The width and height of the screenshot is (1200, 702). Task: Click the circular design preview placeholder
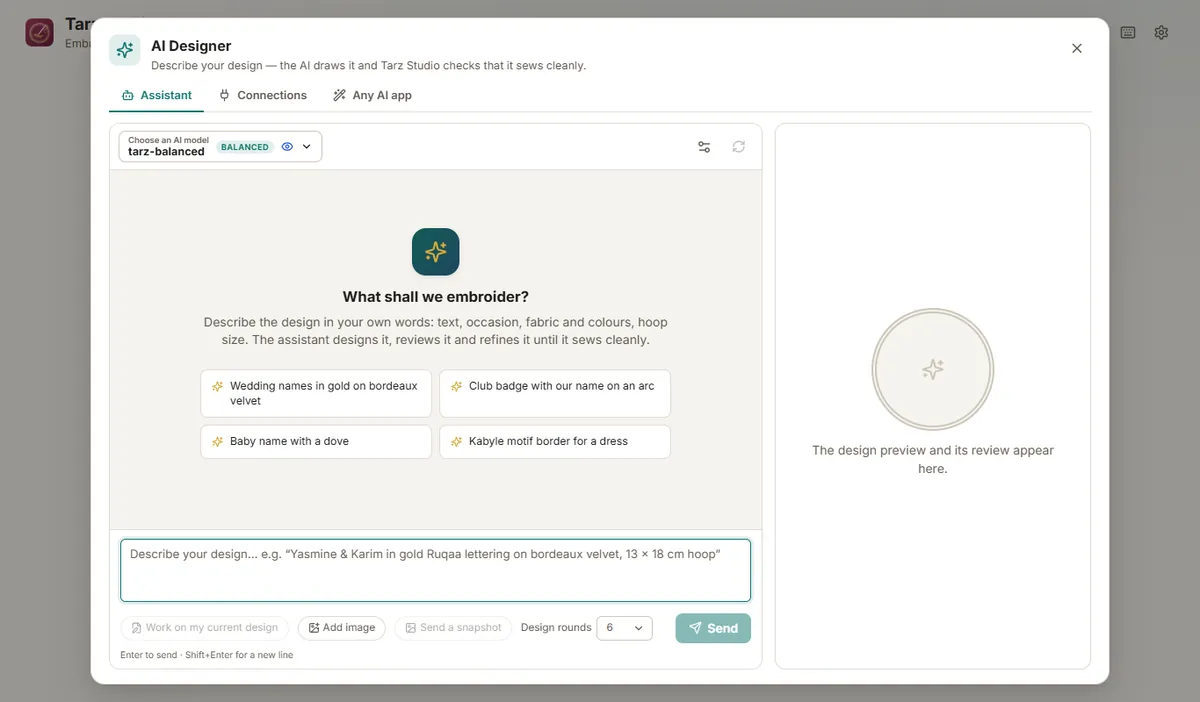(x=933, y=370)
